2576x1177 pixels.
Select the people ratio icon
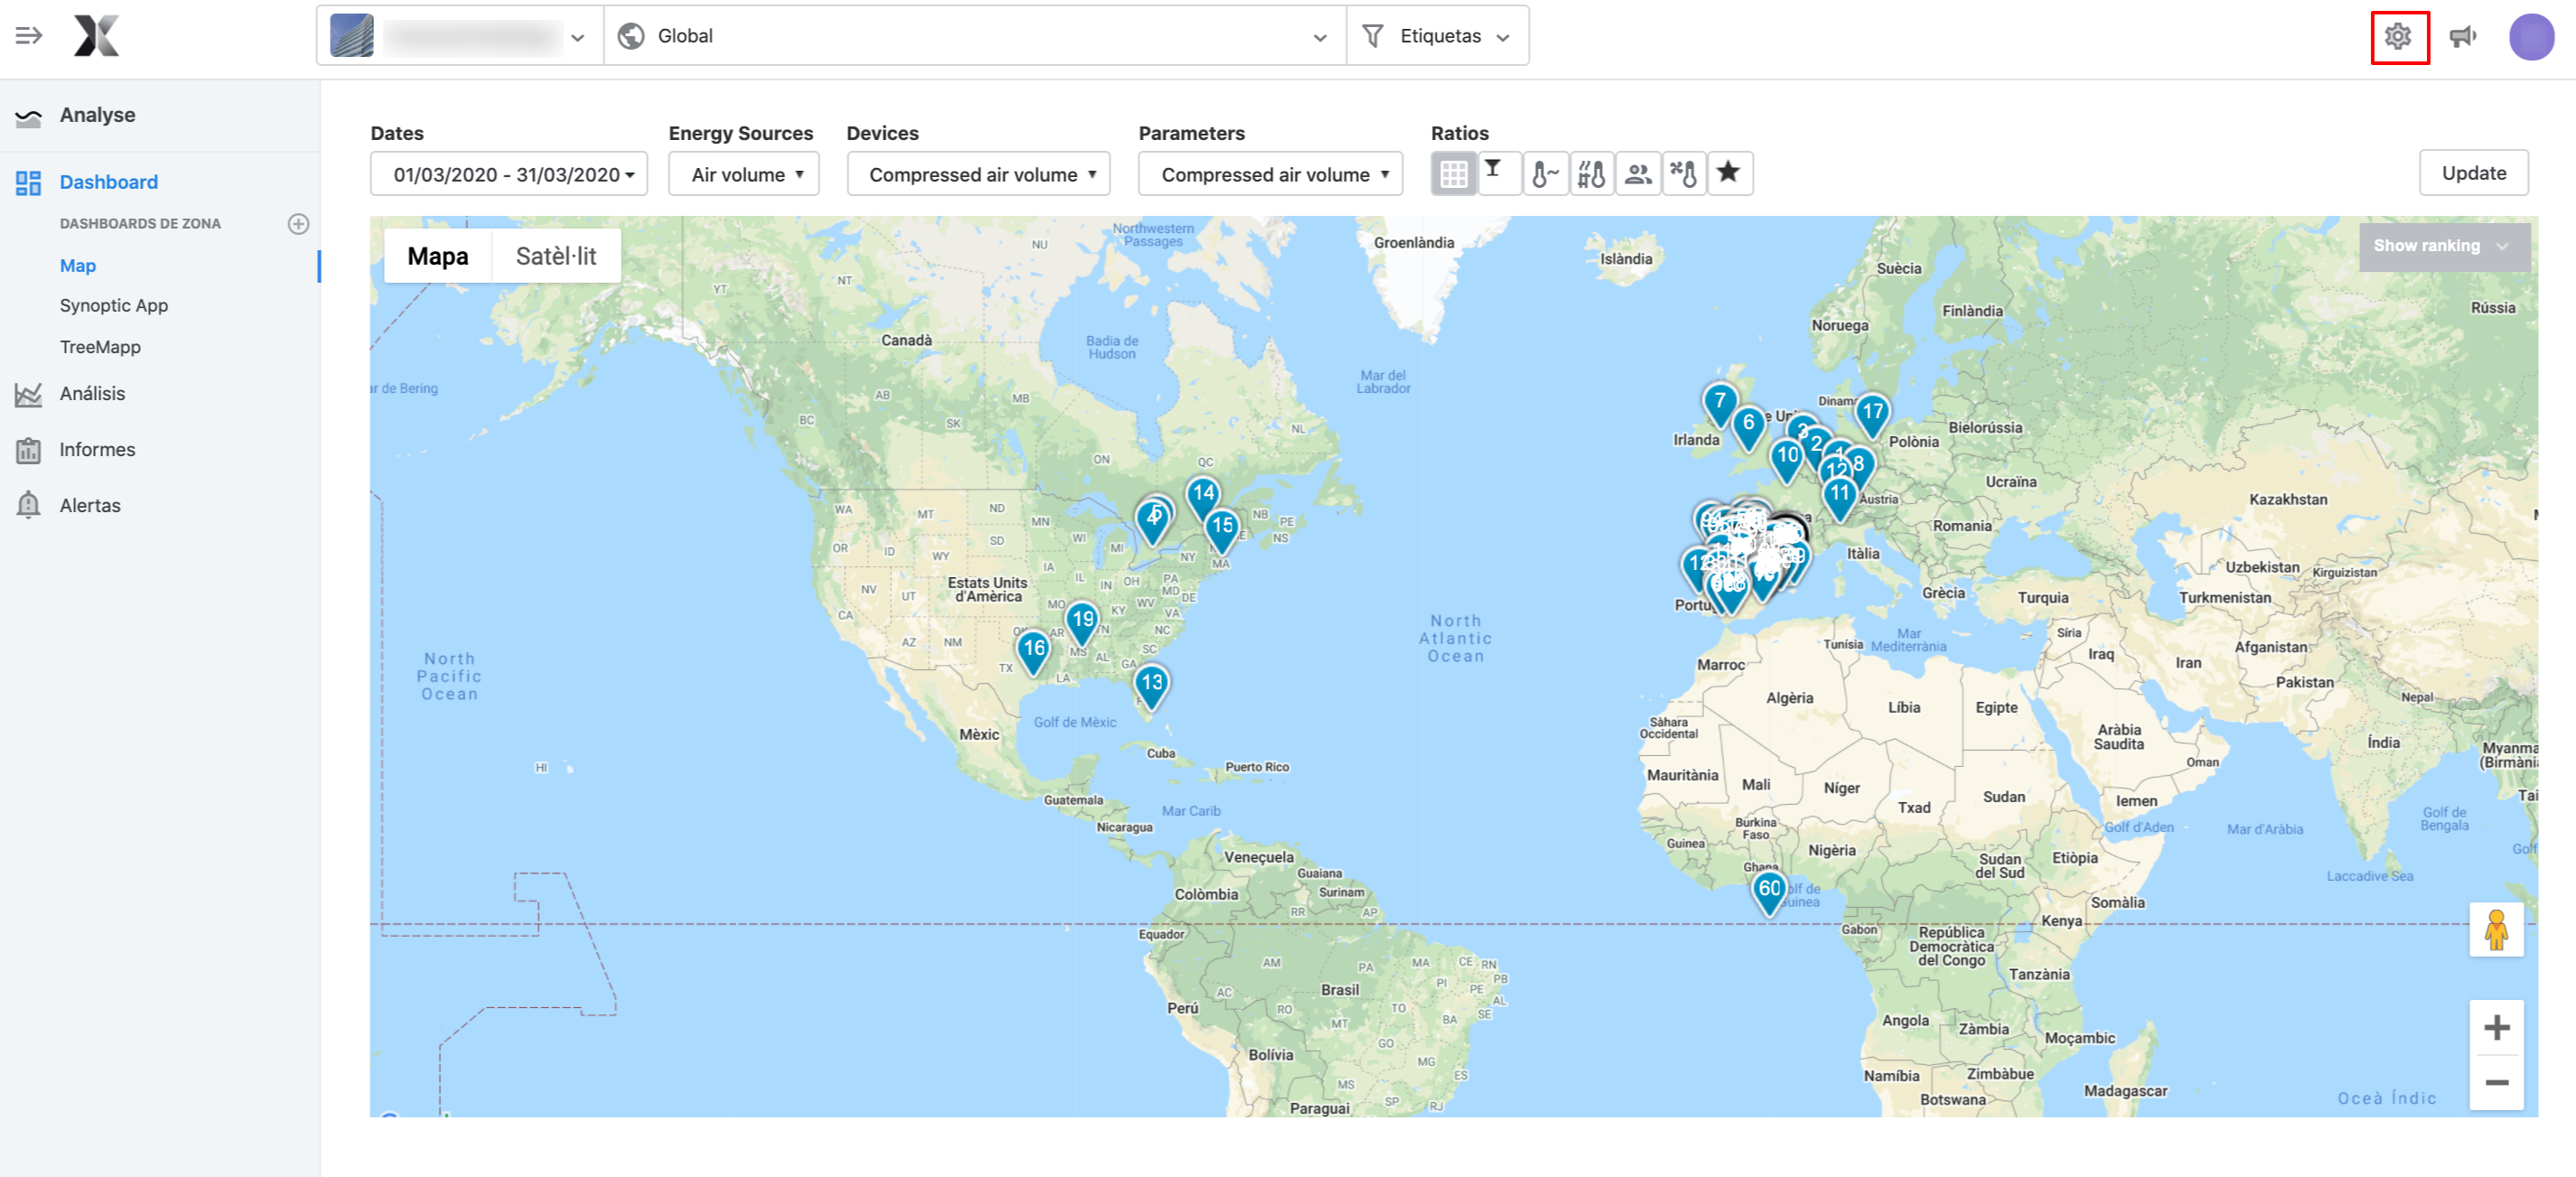(1637, 174)
